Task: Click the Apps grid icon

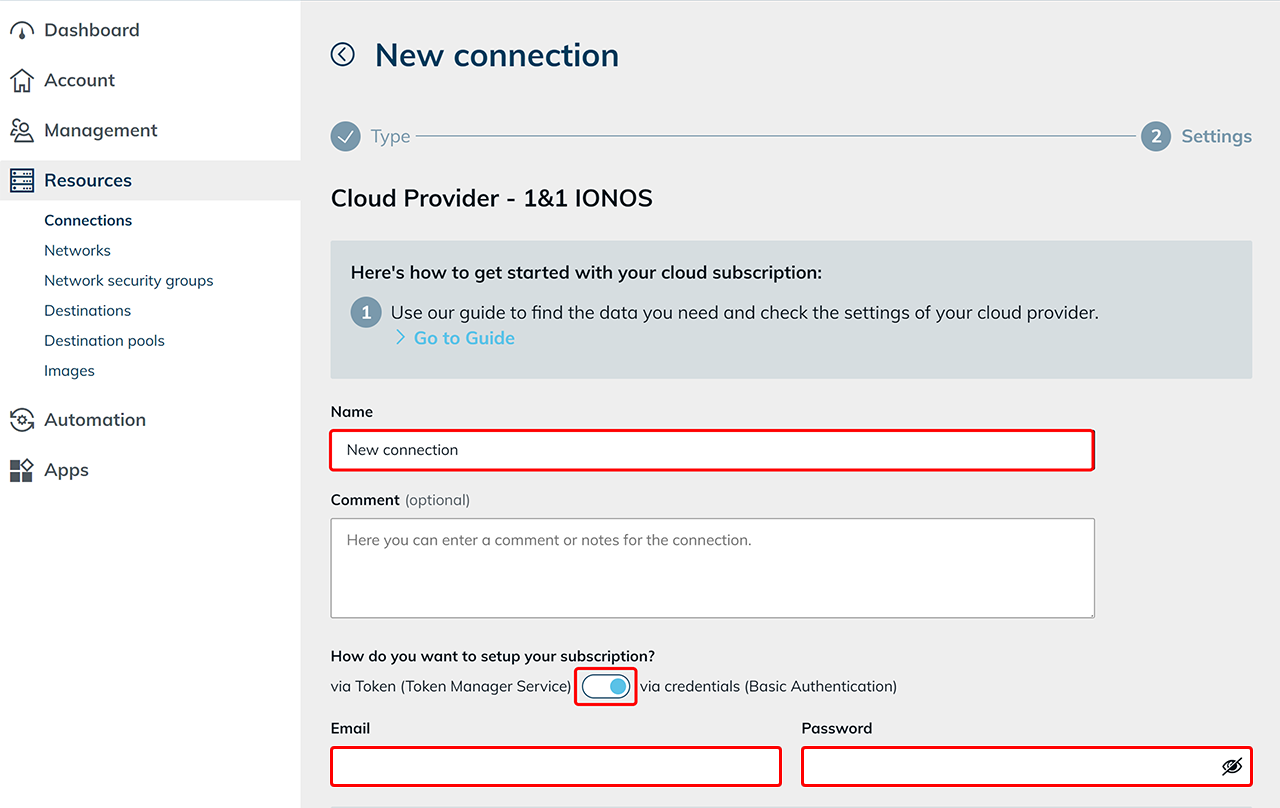Action: (21, 470)
